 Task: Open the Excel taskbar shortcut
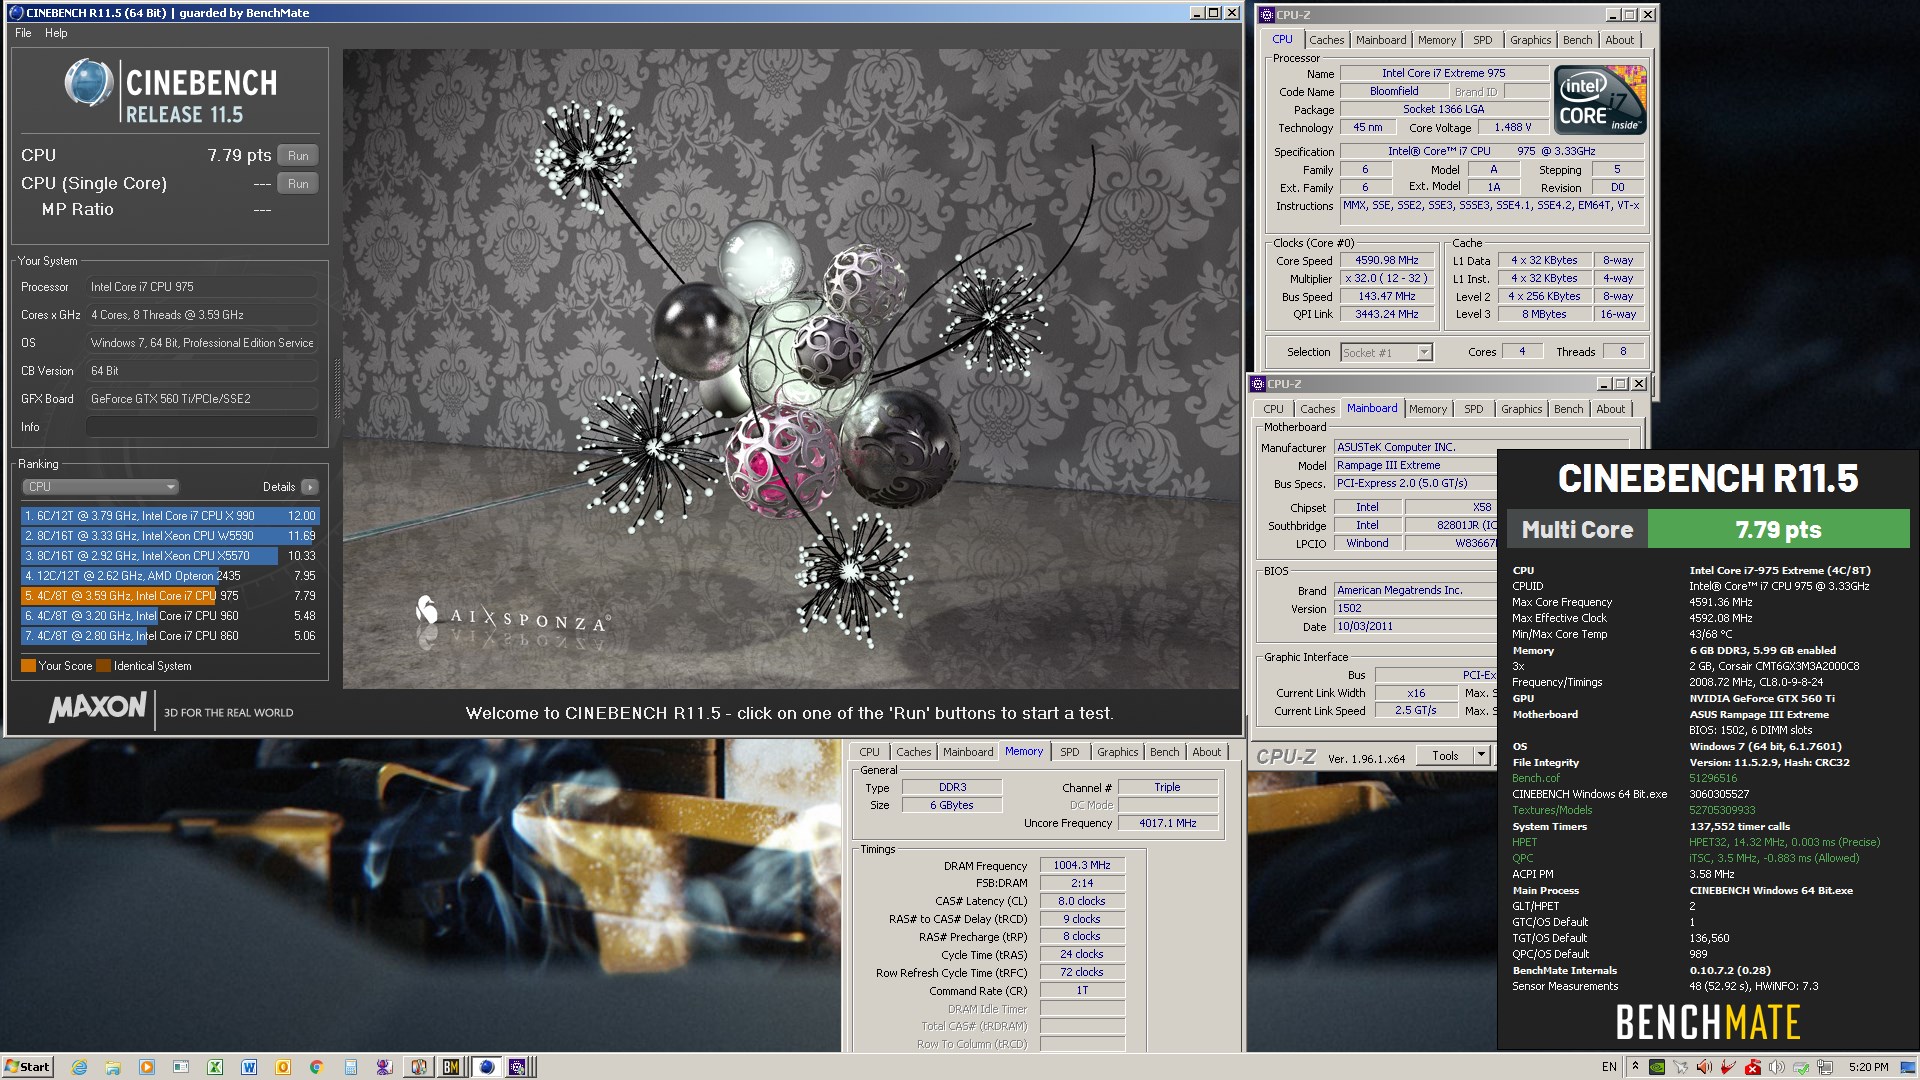tap(215, 1067)
